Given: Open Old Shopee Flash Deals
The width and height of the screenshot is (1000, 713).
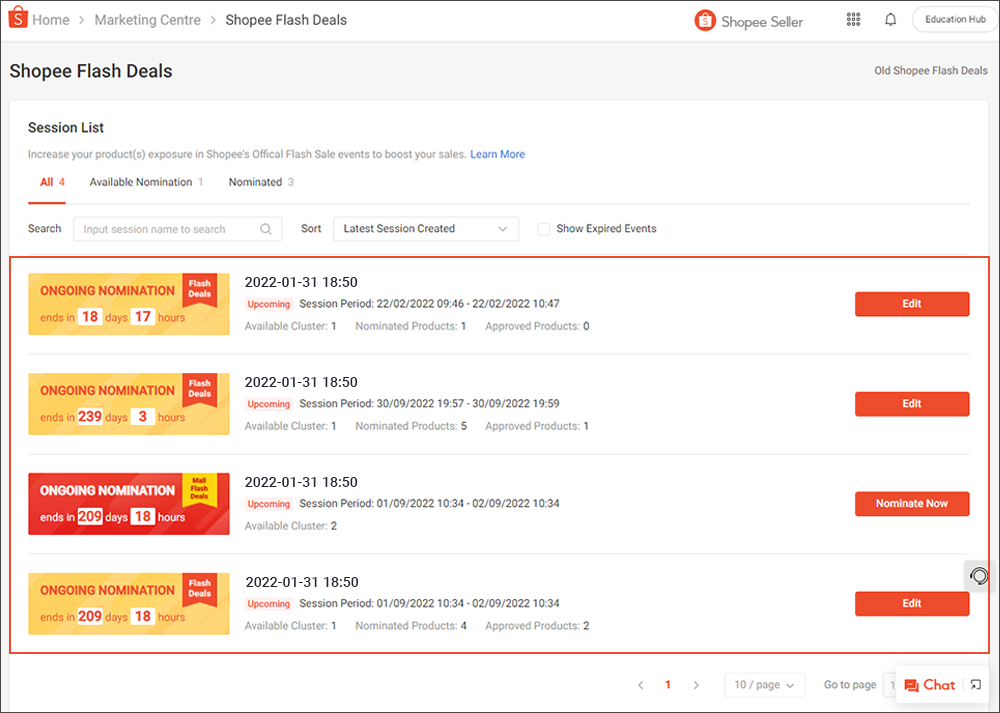Looking at the screenshot, I should pos(930,70).
